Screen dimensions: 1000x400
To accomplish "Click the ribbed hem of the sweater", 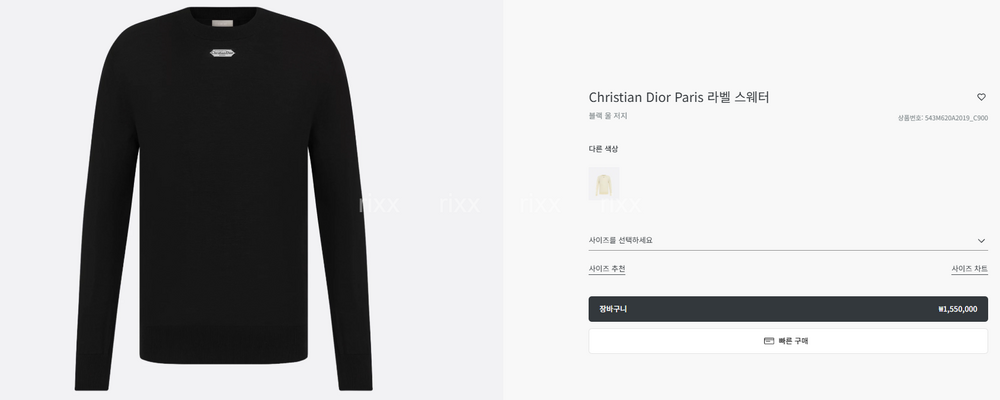I will click(220, 355).
